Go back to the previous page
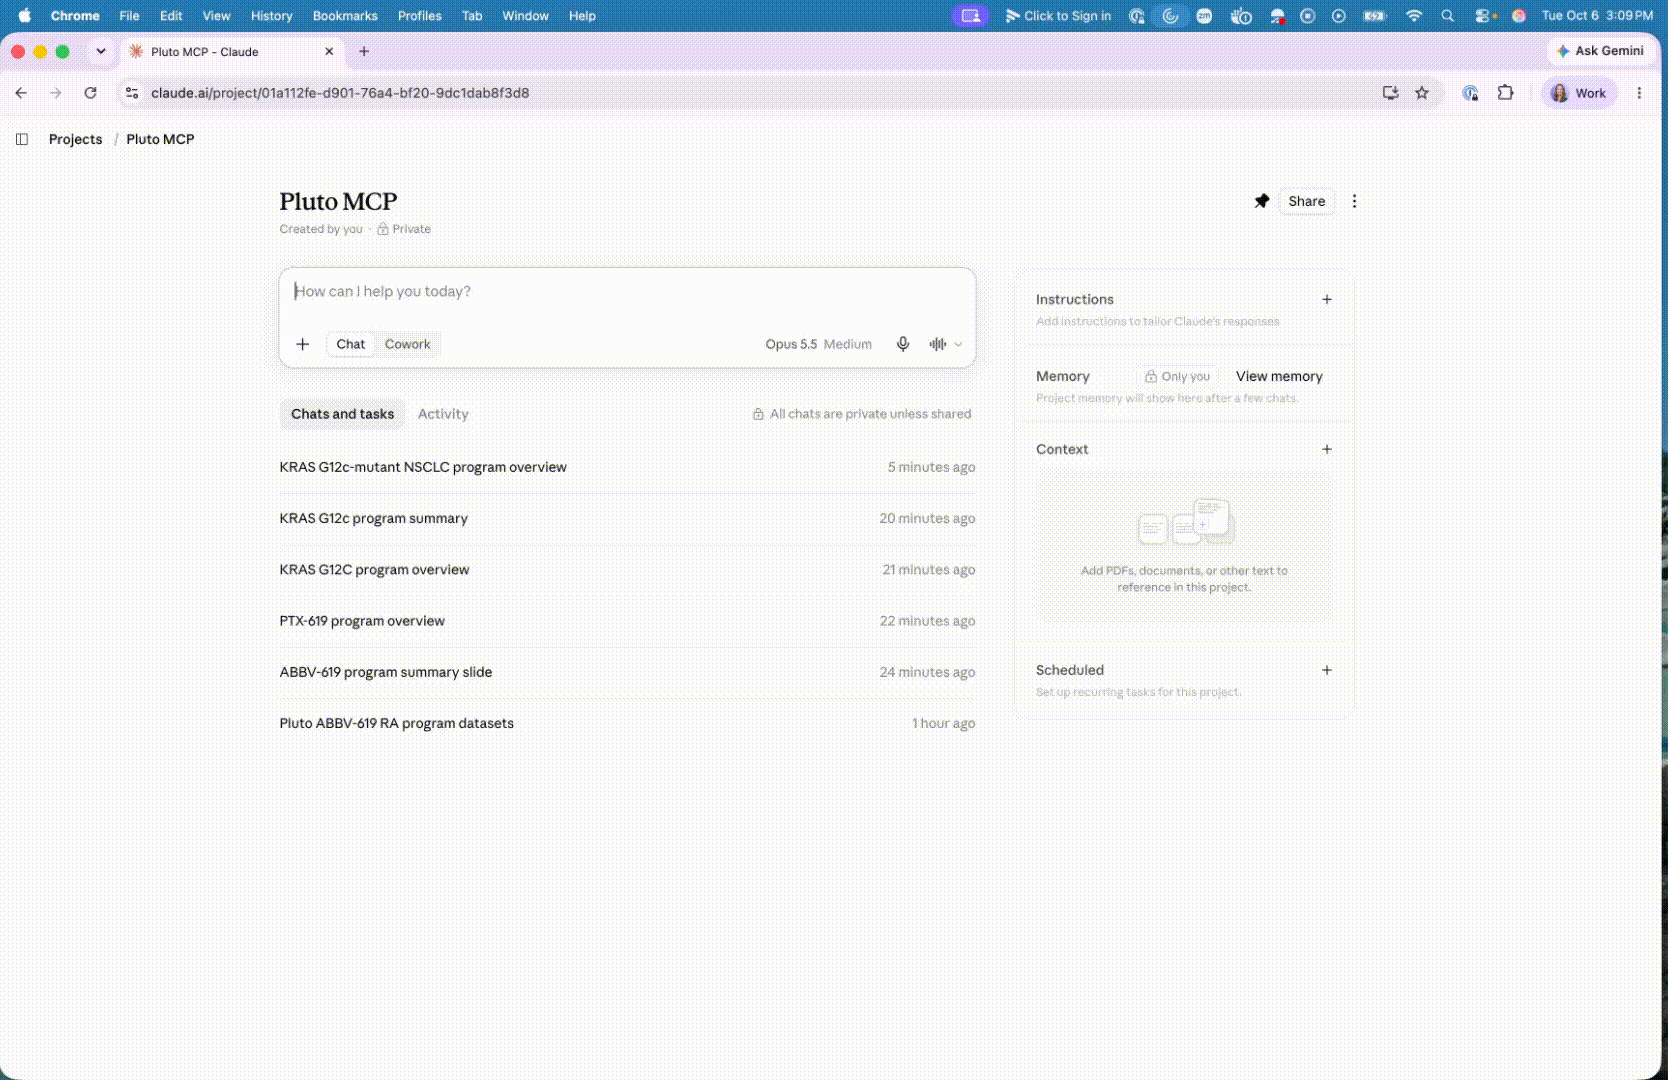 (21, 93)
